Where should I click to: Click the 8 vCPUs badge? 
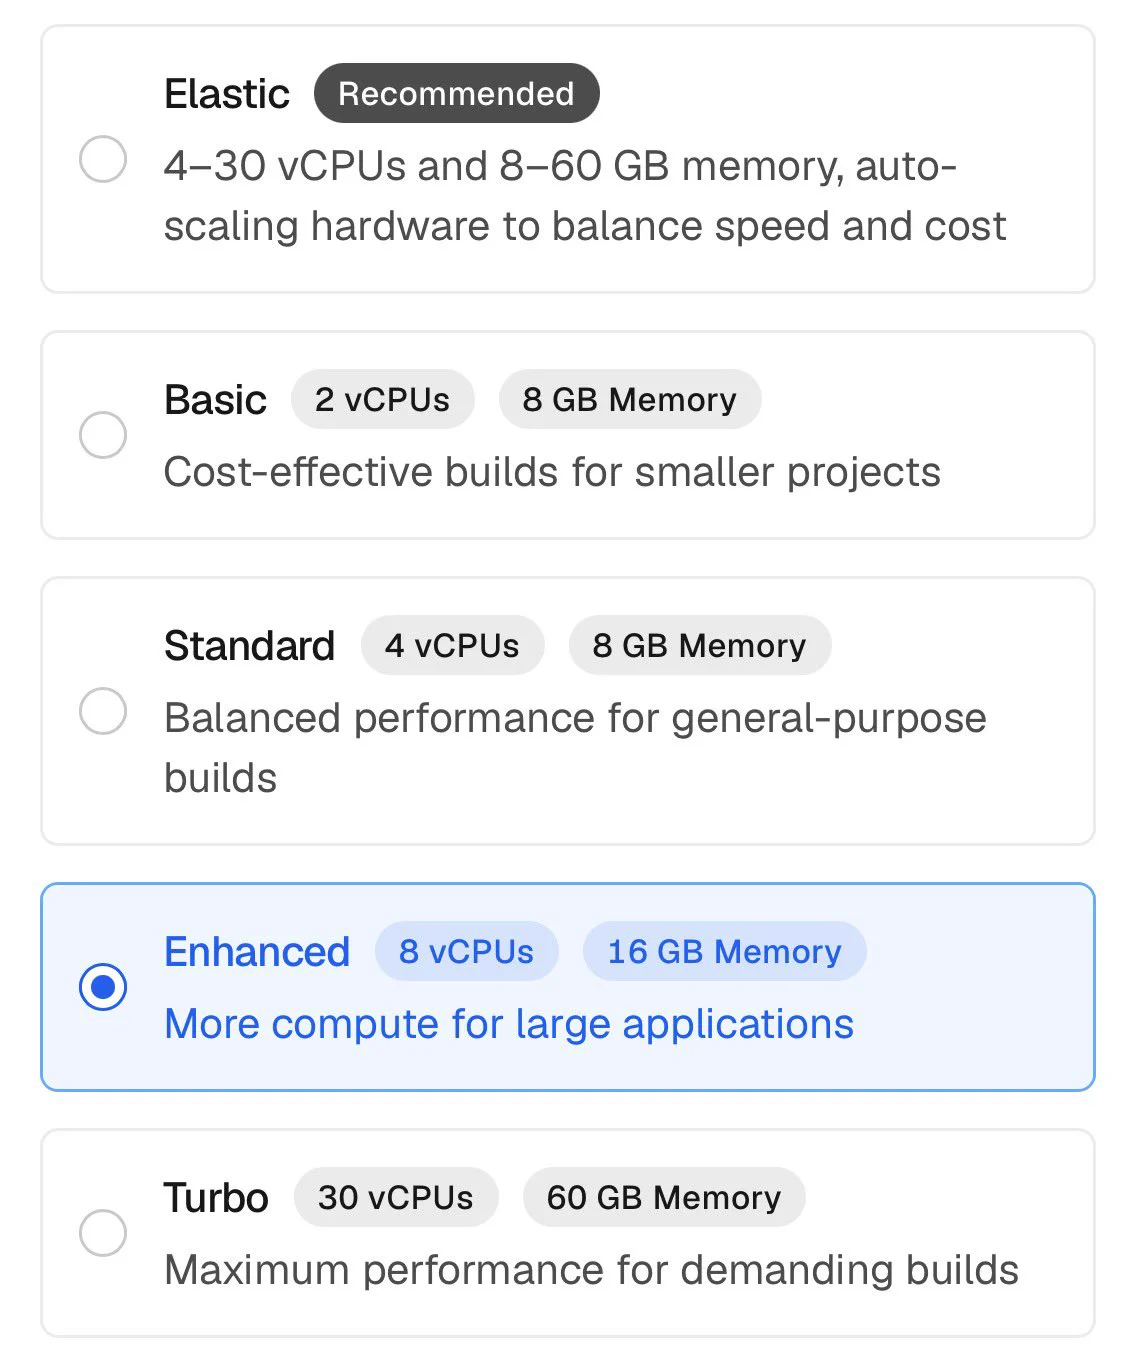point(466,952)
